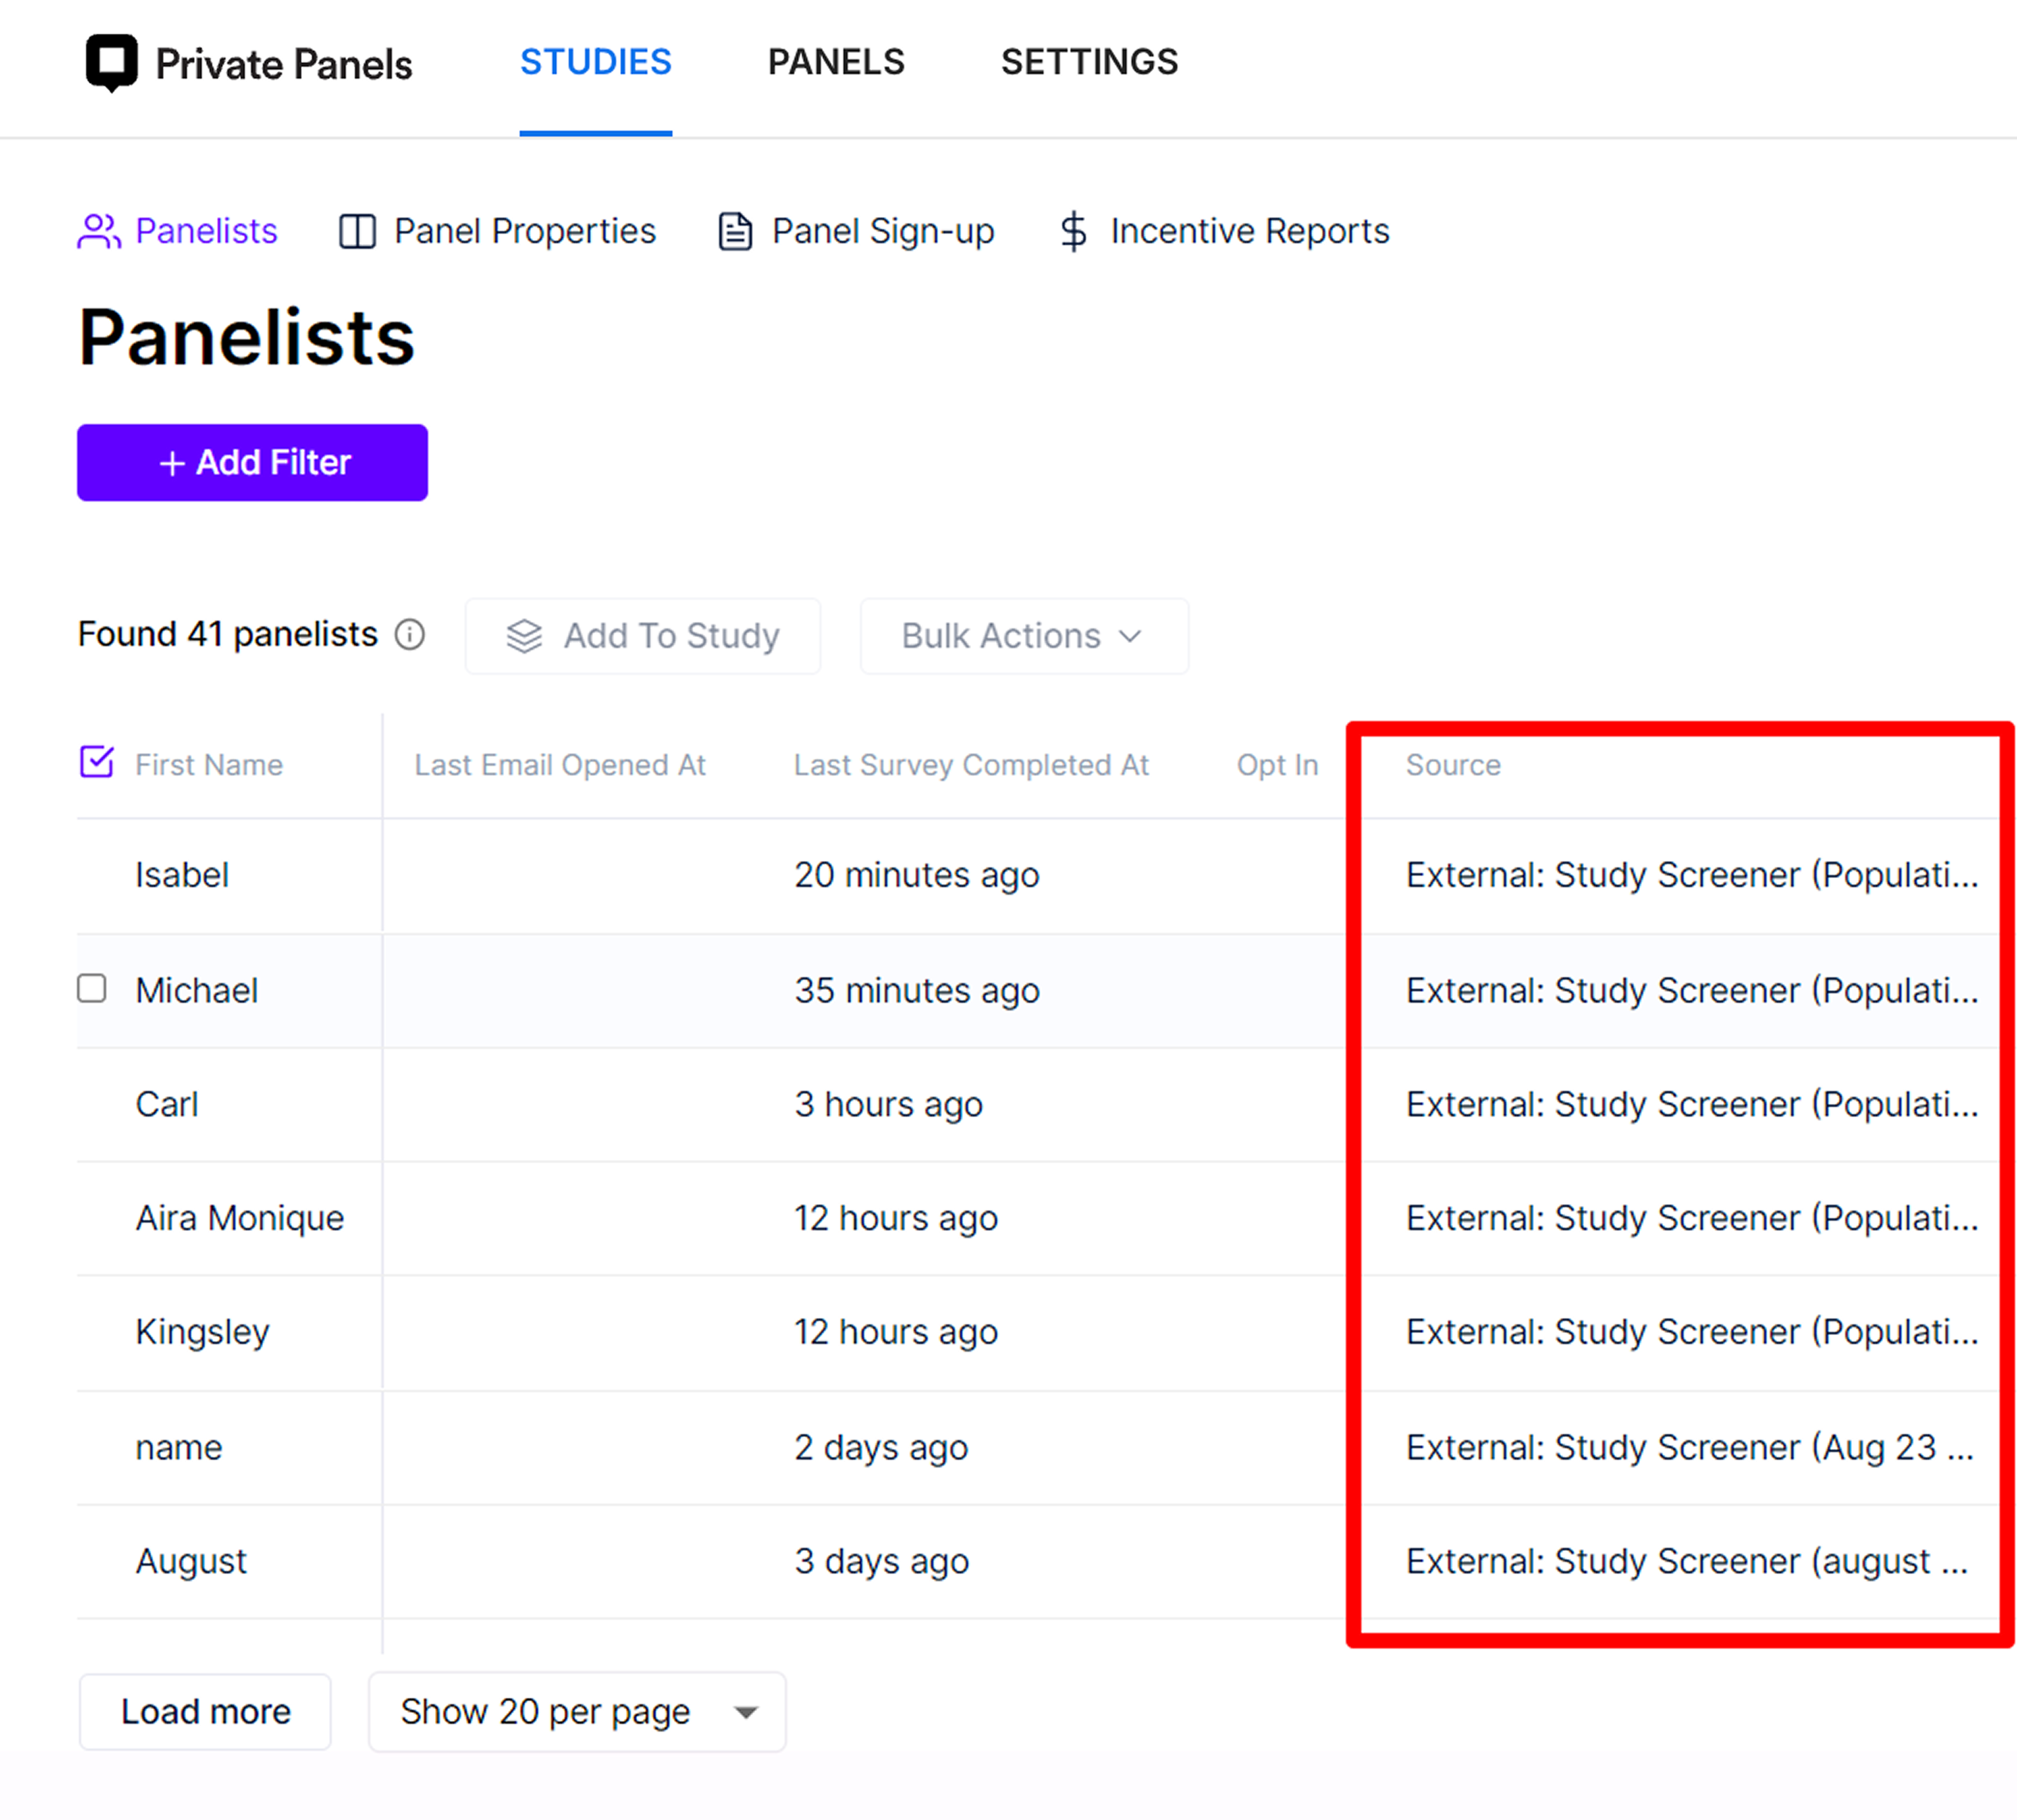
Task: Click the plus icon on Add Filter
Action: [172, 463]
